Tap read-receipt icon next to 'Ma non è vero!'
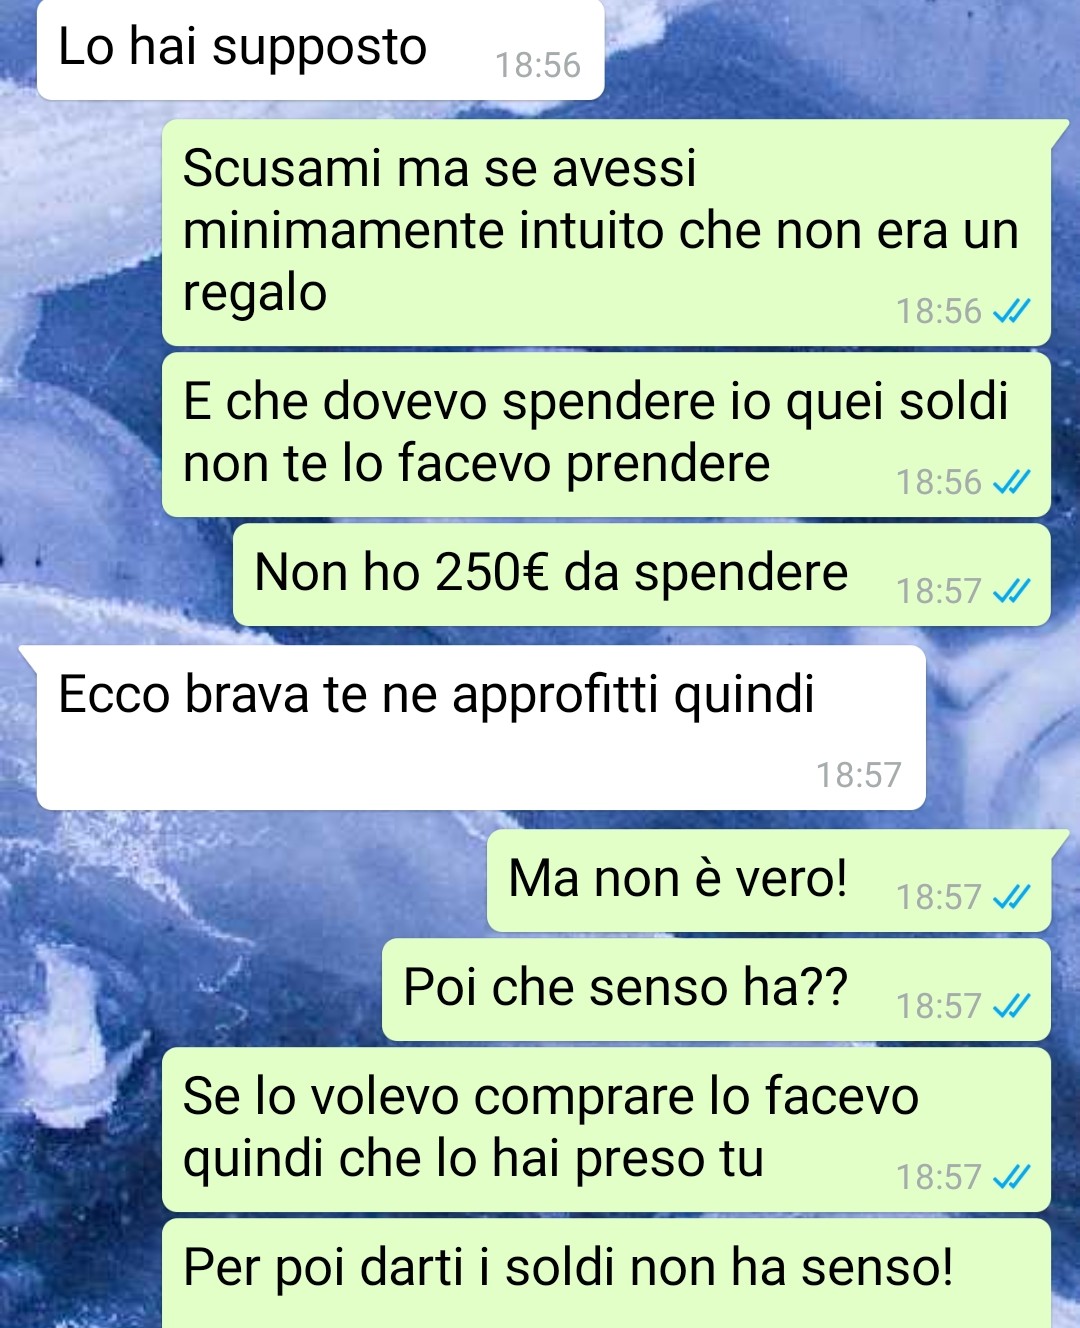1080x1328 pixels. click(x=1011, y=898)
